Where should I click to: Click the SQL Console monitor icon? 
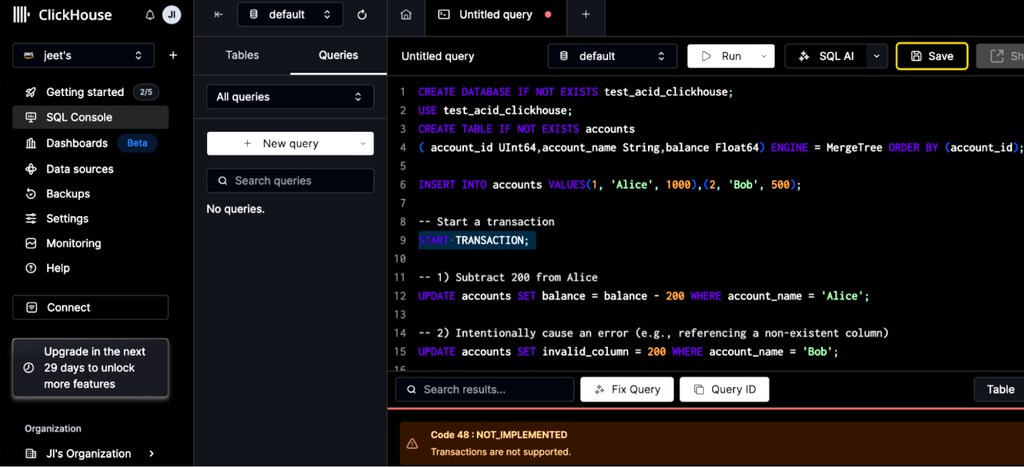coord(30,118)
